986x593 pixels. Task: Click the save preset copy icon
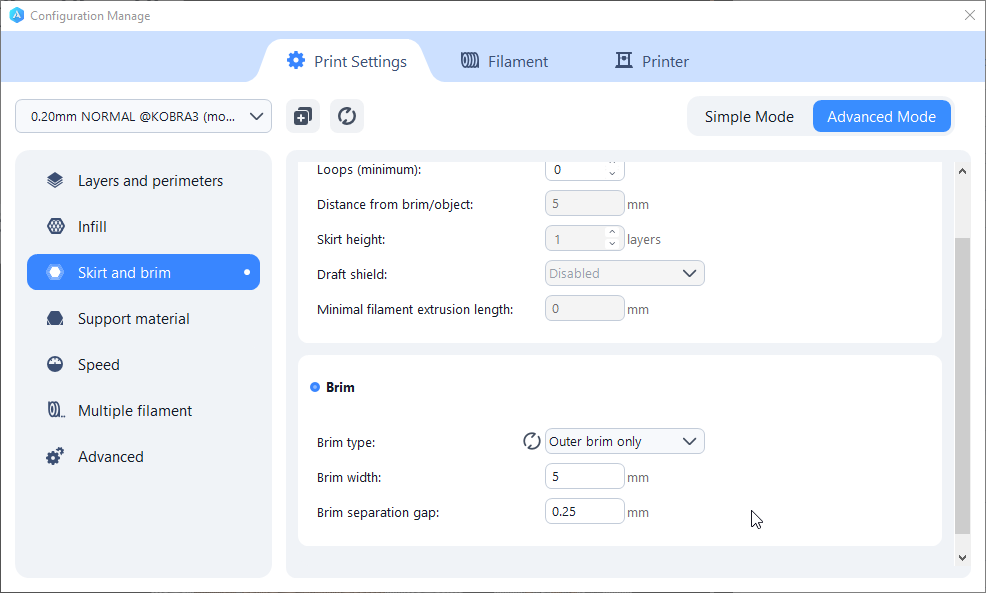[x=303, y=116]
